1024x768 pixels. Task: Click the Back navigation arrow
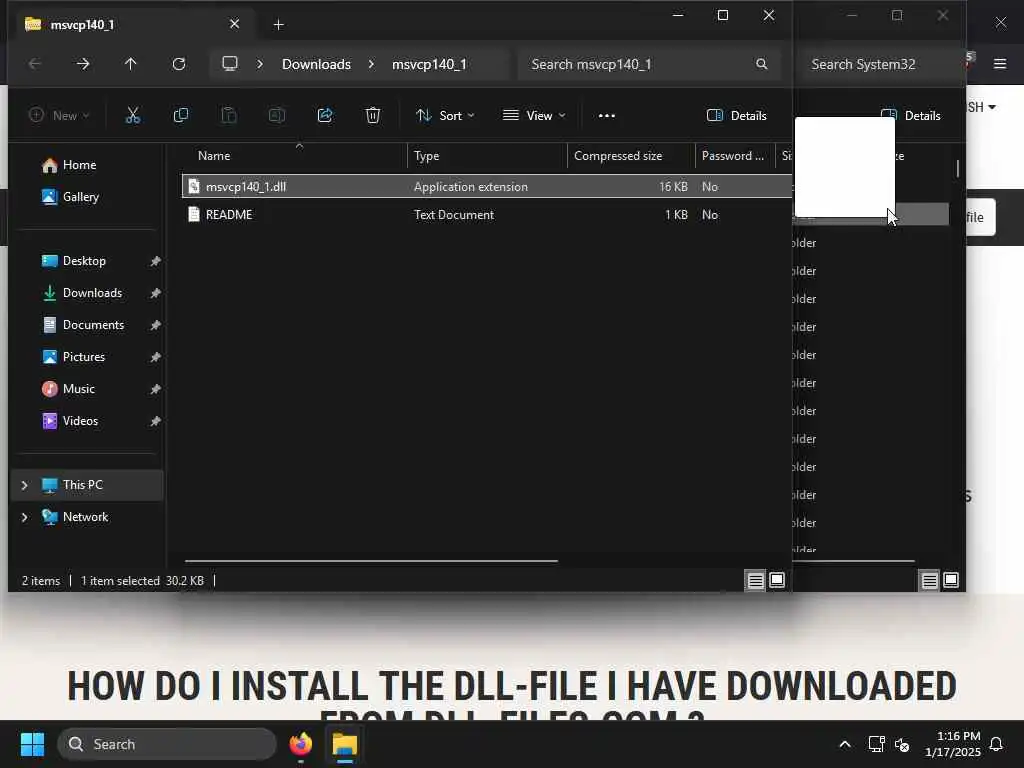click(35, 64)
